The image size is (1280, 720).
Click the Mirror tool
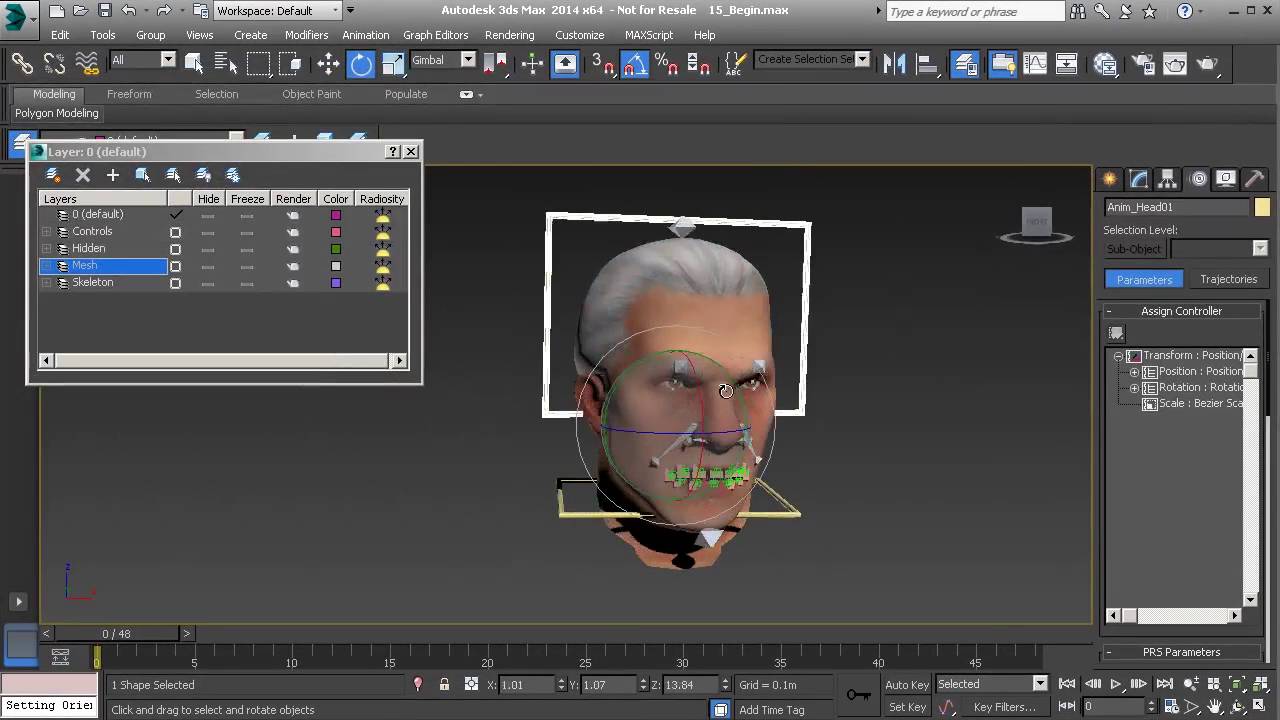894,63
